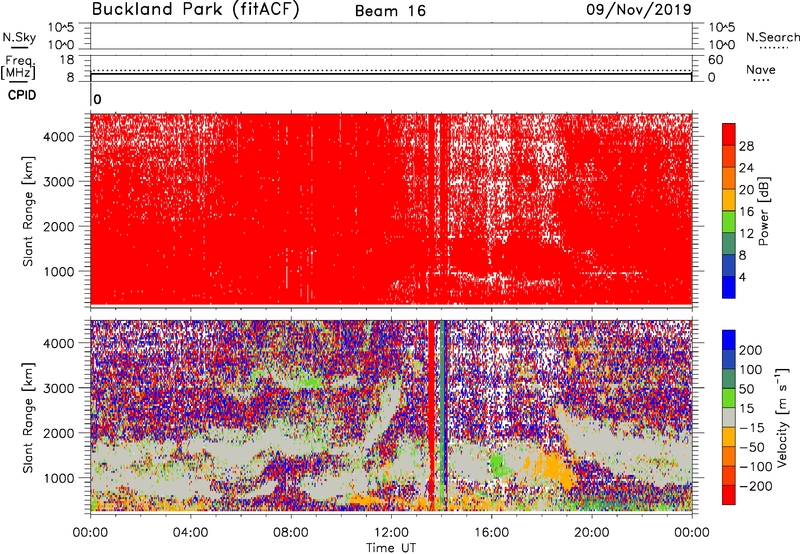
Task: Click the "2000" tick of the velocity panel
Action: (59, 433)
